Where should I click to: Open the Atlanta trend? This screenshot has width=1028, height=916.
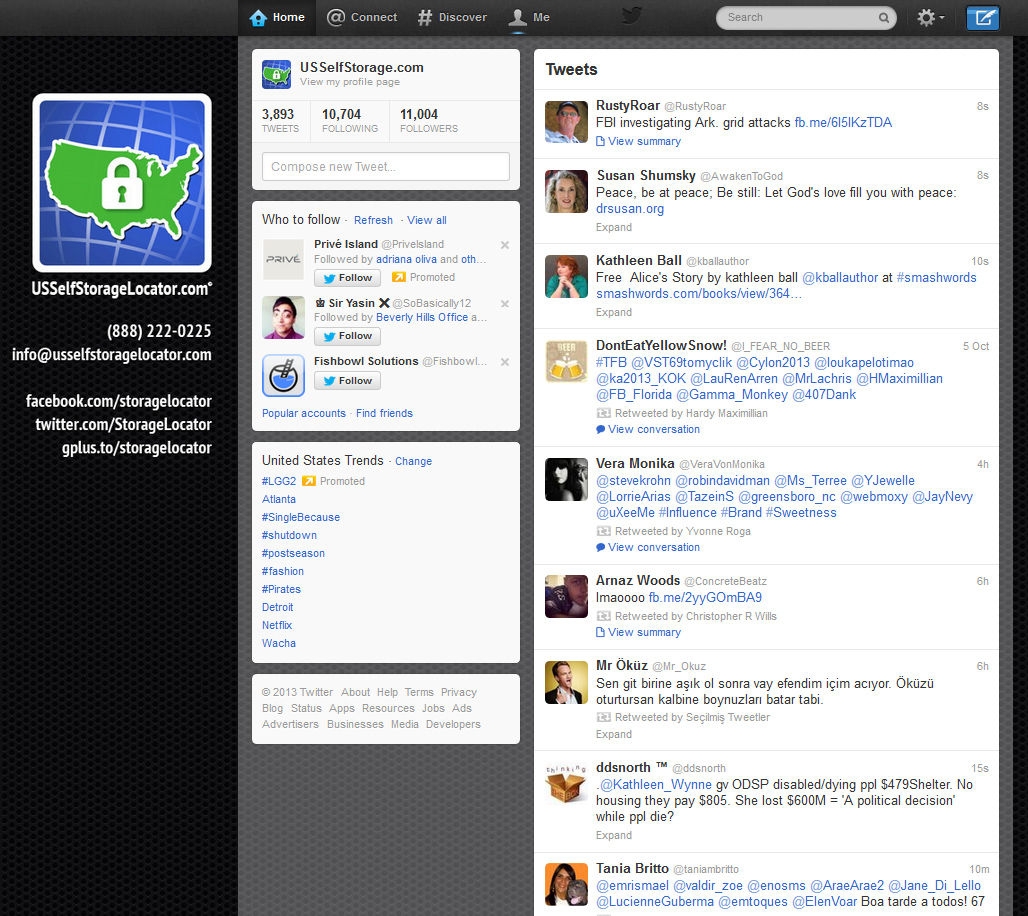(x=279, y=499)
